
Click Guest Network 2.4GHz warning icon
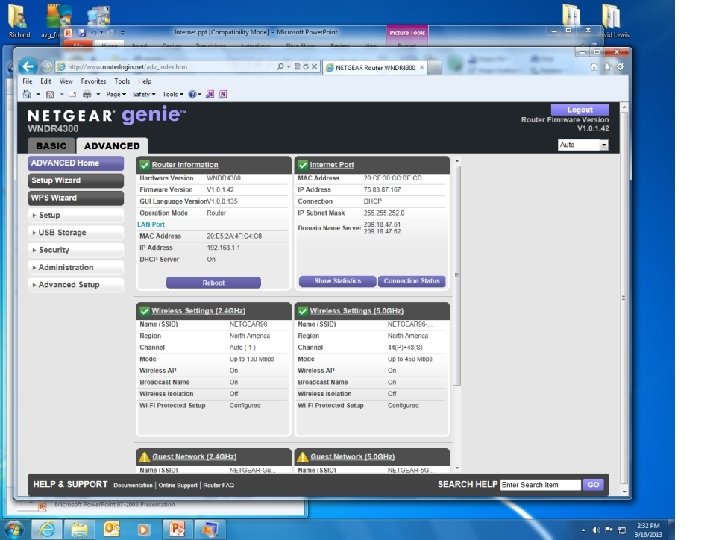point(144,456)
